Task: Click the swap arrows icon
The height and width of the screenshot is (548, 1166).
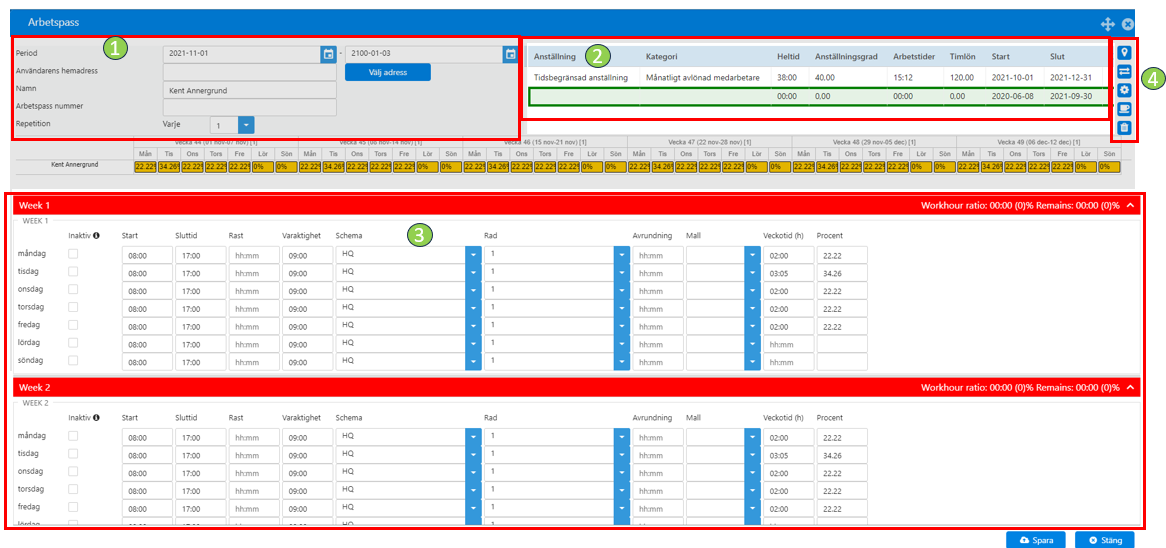Action: 1125,71
